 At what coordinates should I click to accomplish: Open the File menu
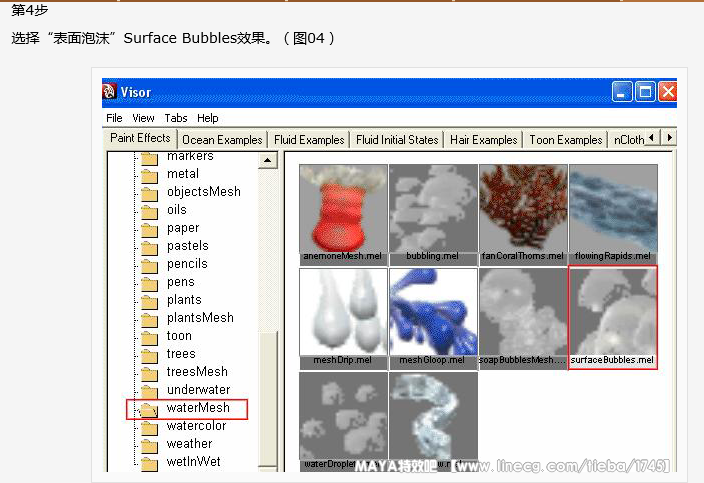click(115, 118)
